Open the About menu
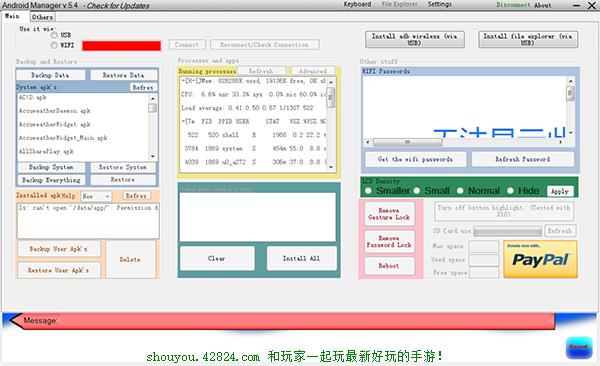This screenshot has height=366, width=600. coord(543,5)
